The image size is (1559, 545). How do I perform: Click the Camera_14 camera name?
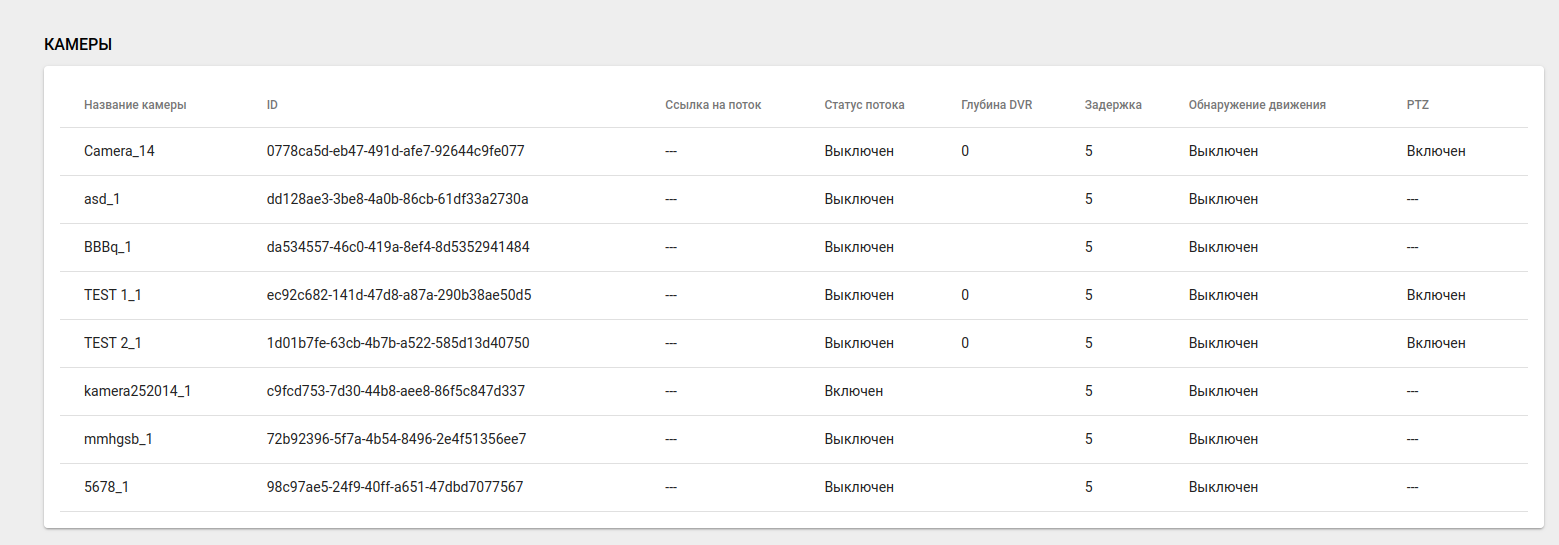pos(119,151)
